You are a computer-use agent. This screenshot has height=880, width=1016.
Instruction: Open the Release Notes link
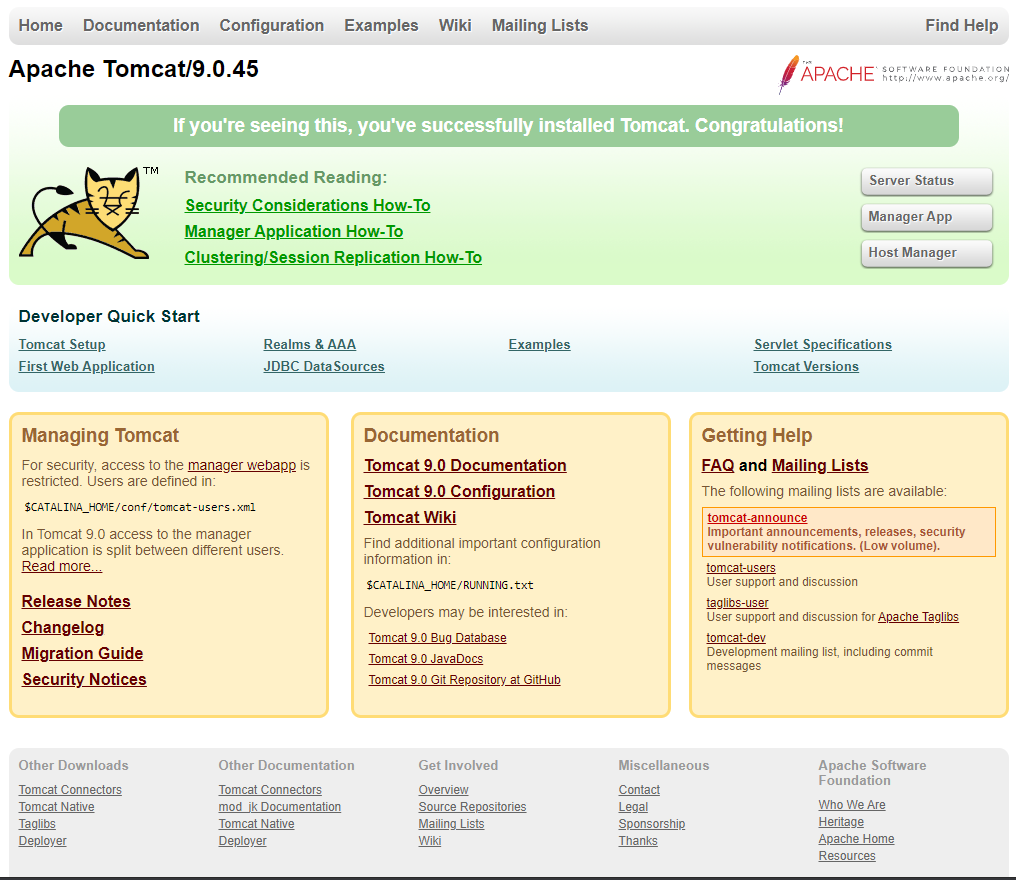tap(75, 601)
